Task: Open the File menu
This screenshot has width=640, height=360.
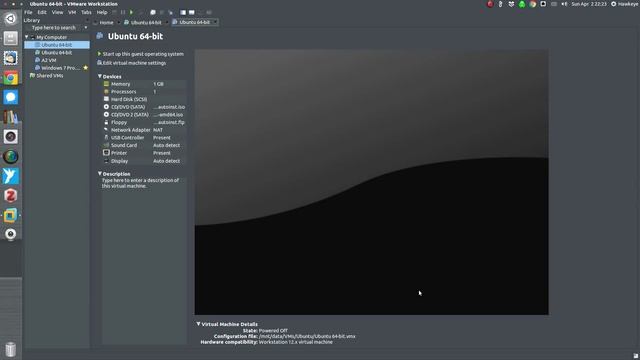Action: pyautogui.click(x=28, y=12)
